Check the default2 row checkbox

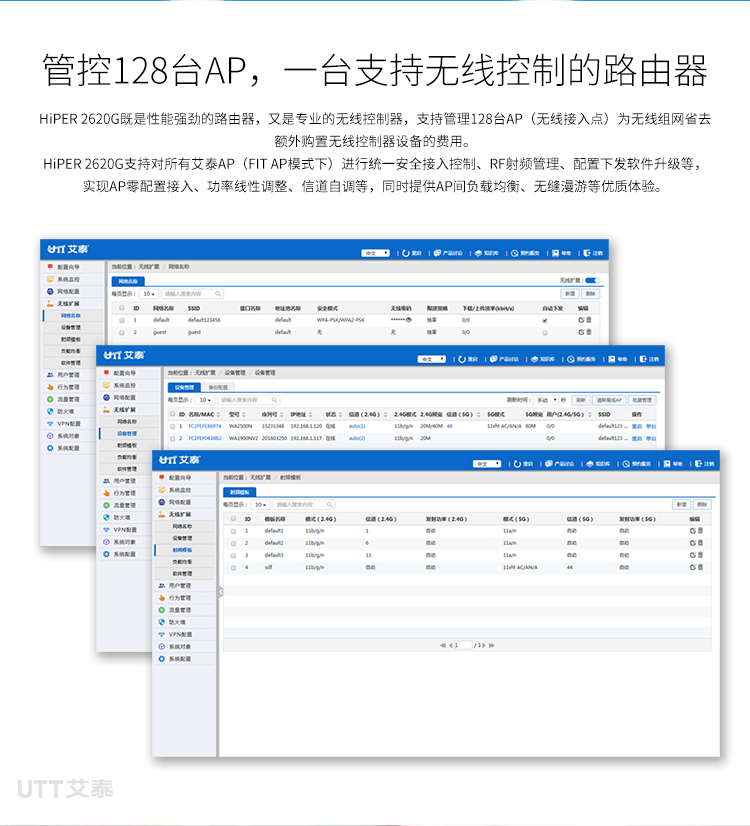point(233,543)
